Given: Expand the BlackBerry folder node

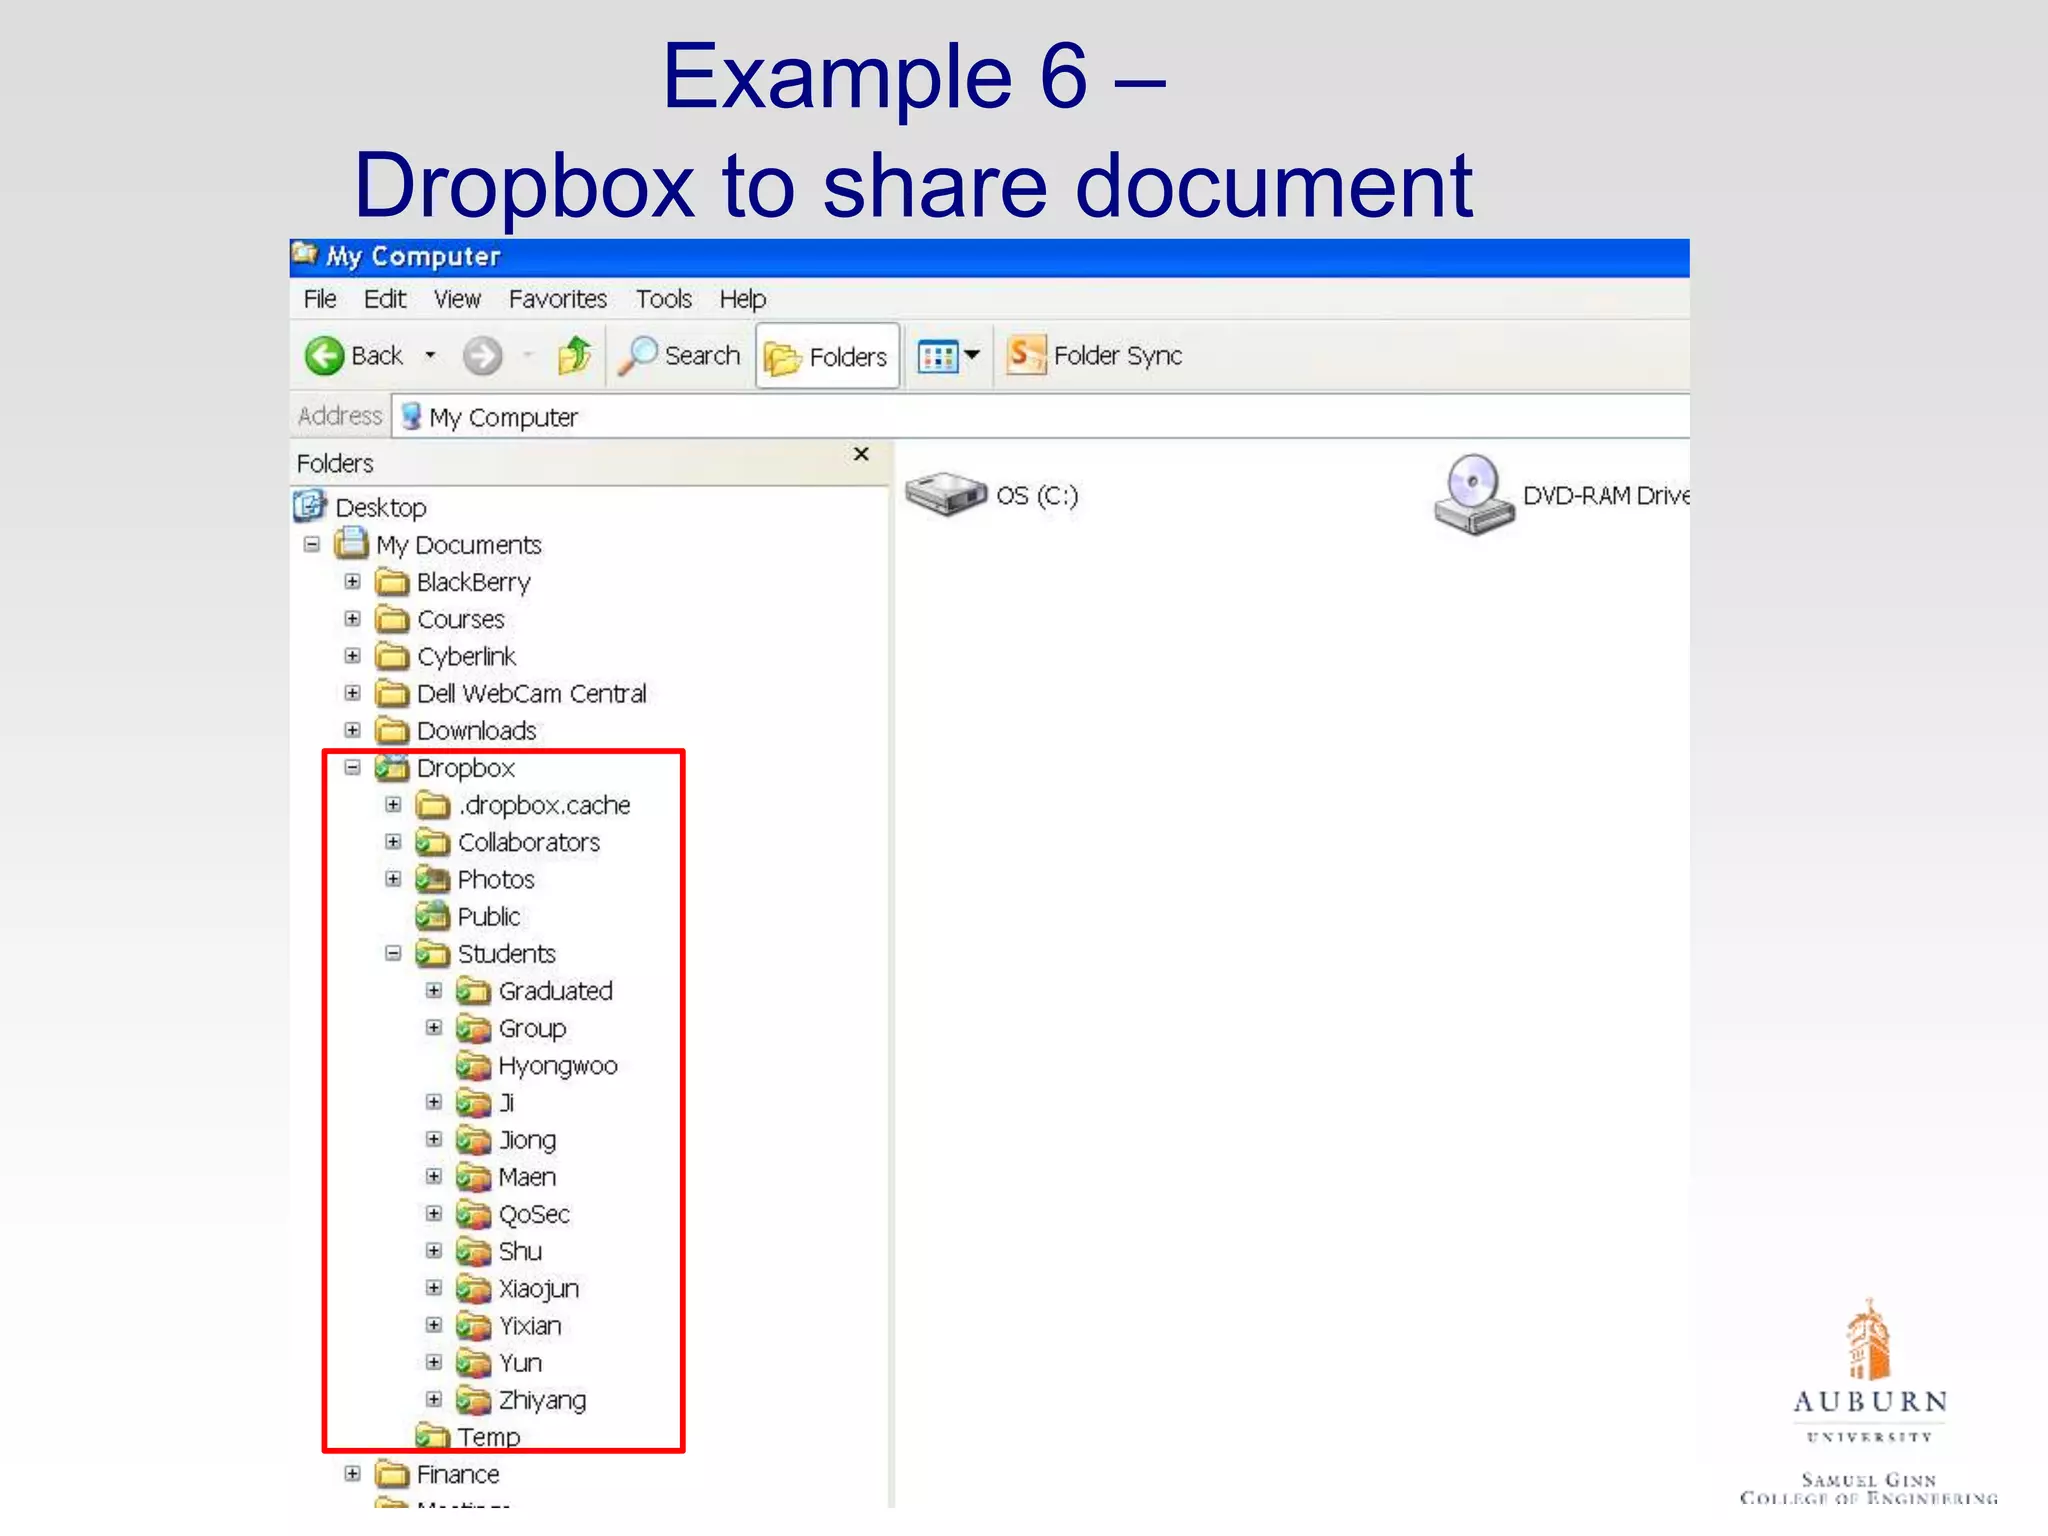Looking at the screenshot, I should 352,582.
